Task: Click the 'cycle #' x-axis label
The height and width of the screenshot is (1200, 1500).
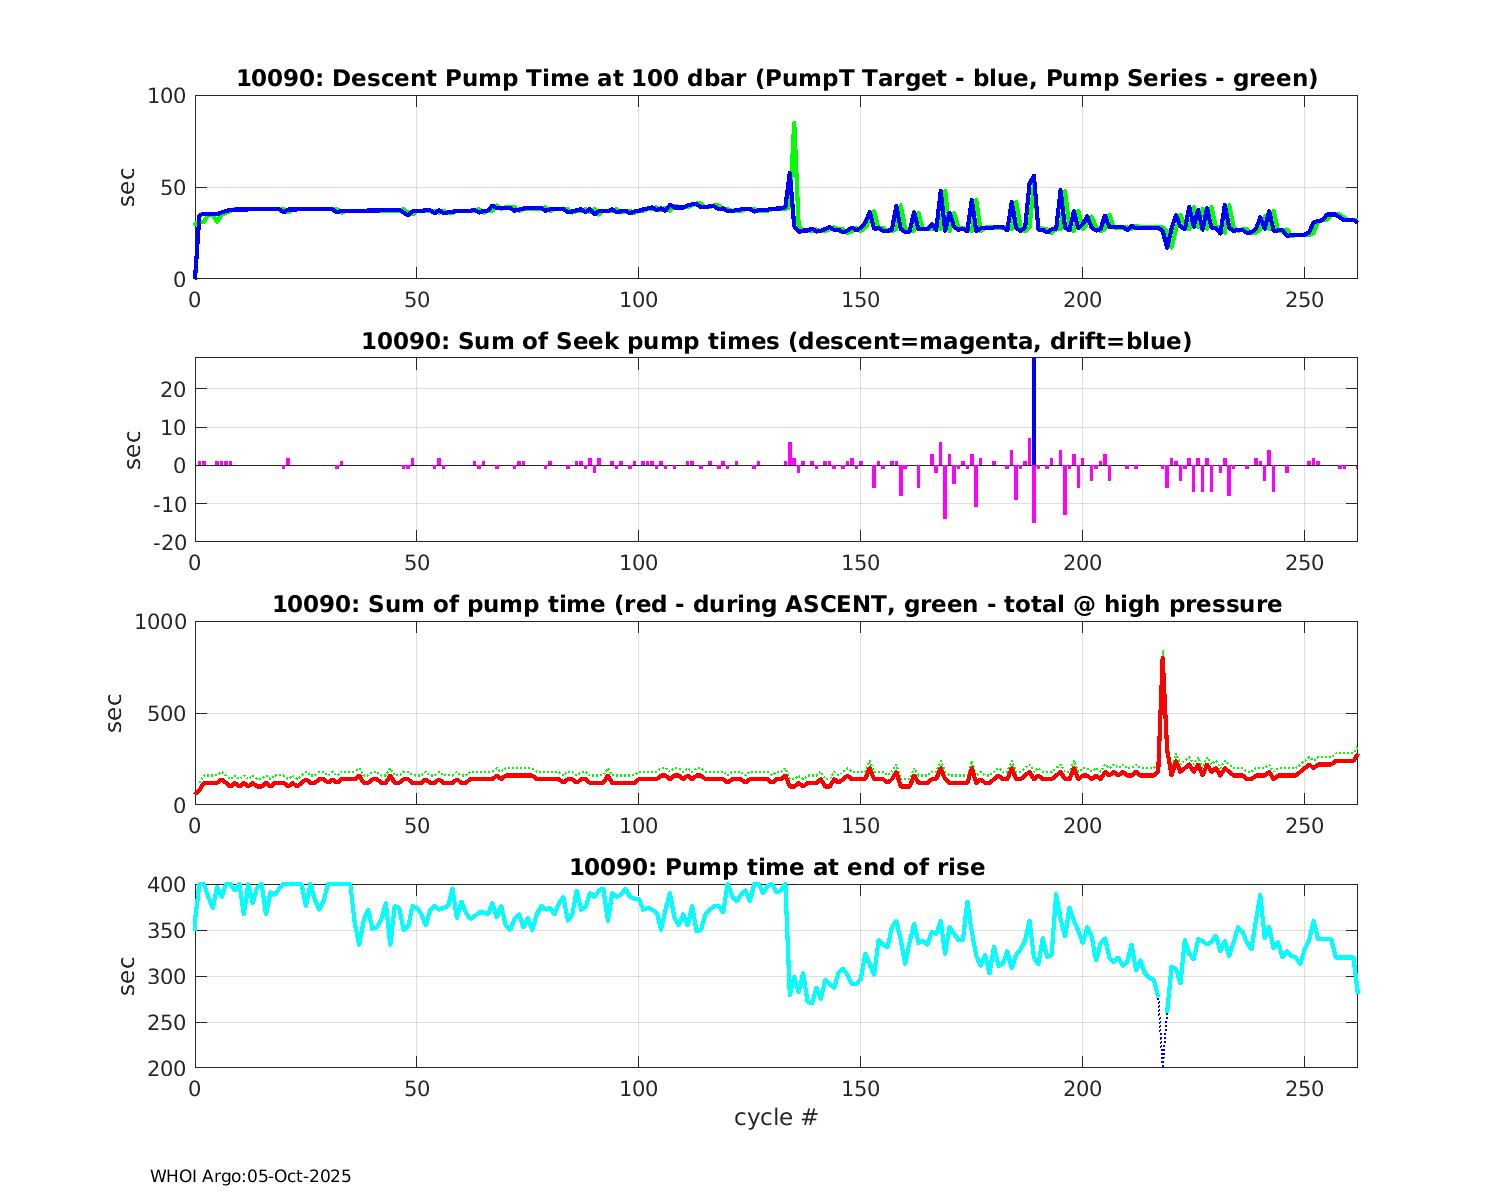Action: tap(776, 1117)
